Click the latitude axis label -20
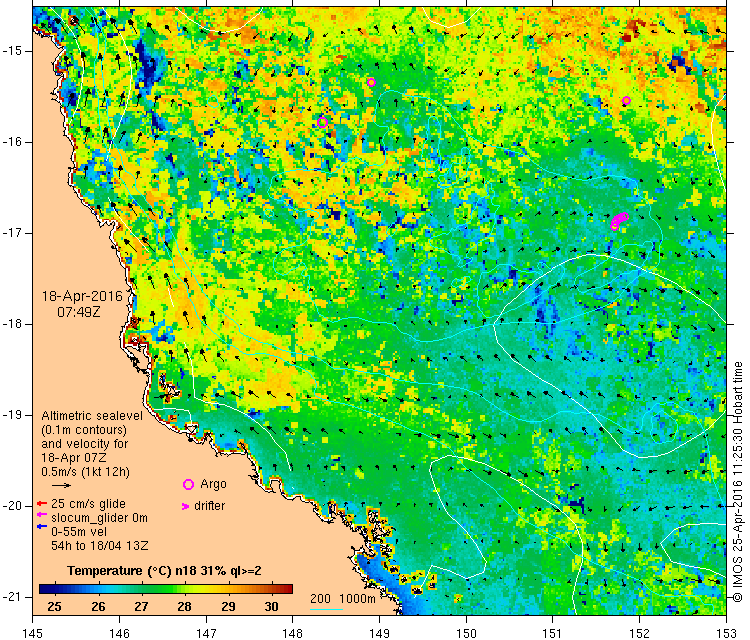 pyautogui.click(x=11, y=506)
